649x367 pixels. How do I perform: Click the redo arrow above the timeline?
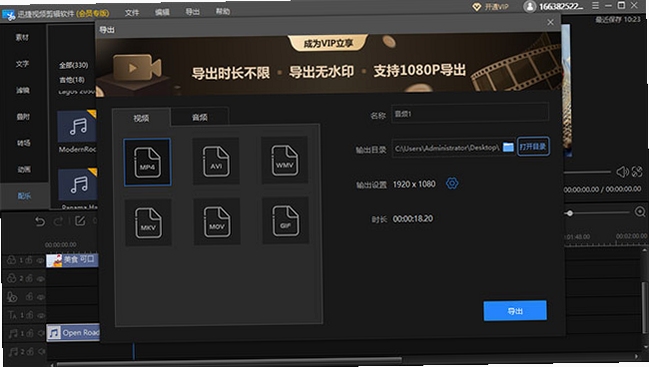point(58,221)
